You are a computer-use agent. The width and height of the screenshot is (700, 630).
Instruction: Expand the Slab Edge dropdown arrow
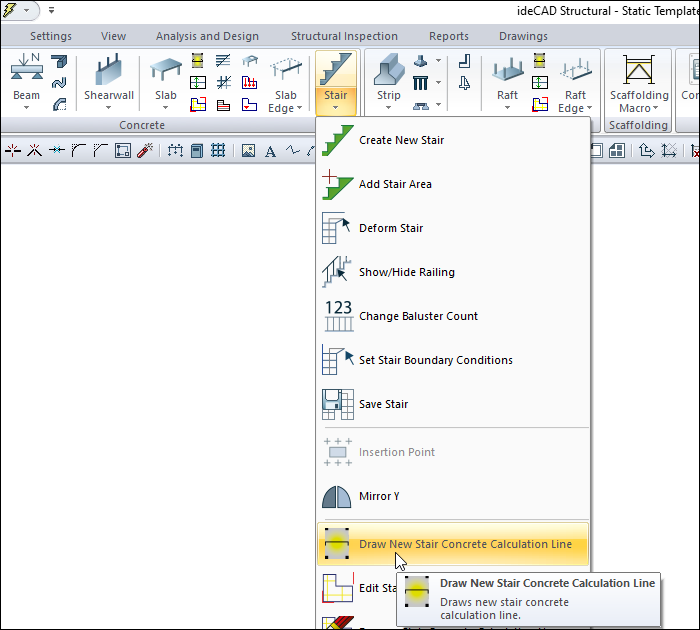(300, 108)
